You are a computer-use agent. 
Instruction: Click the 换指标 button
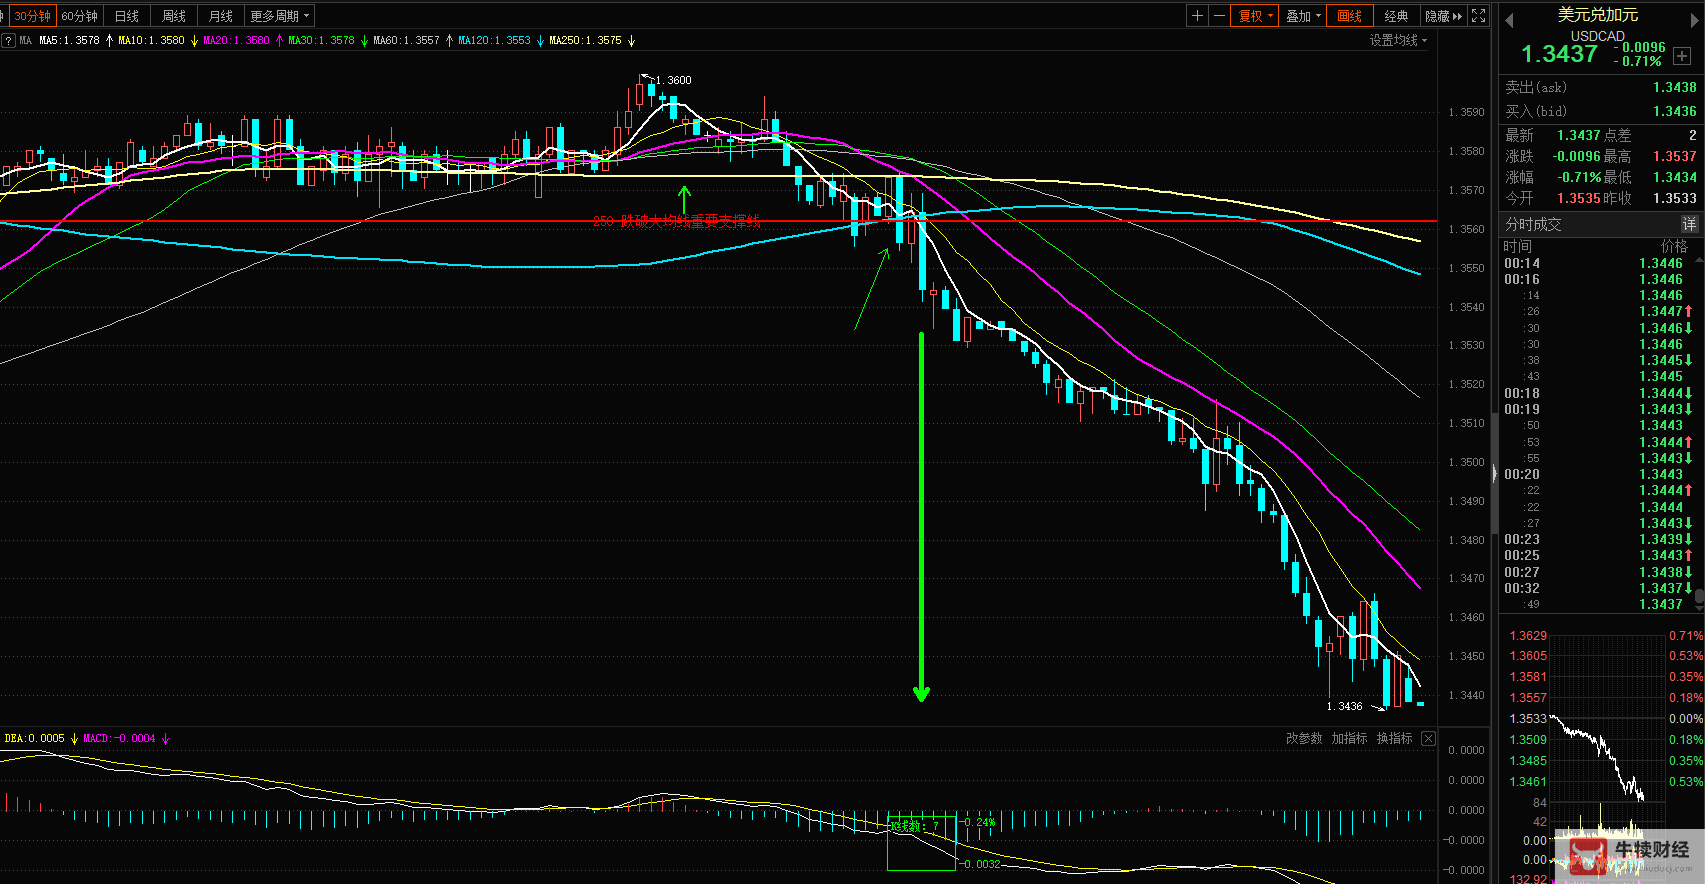pyautogui.click(x=1394, y=739)
